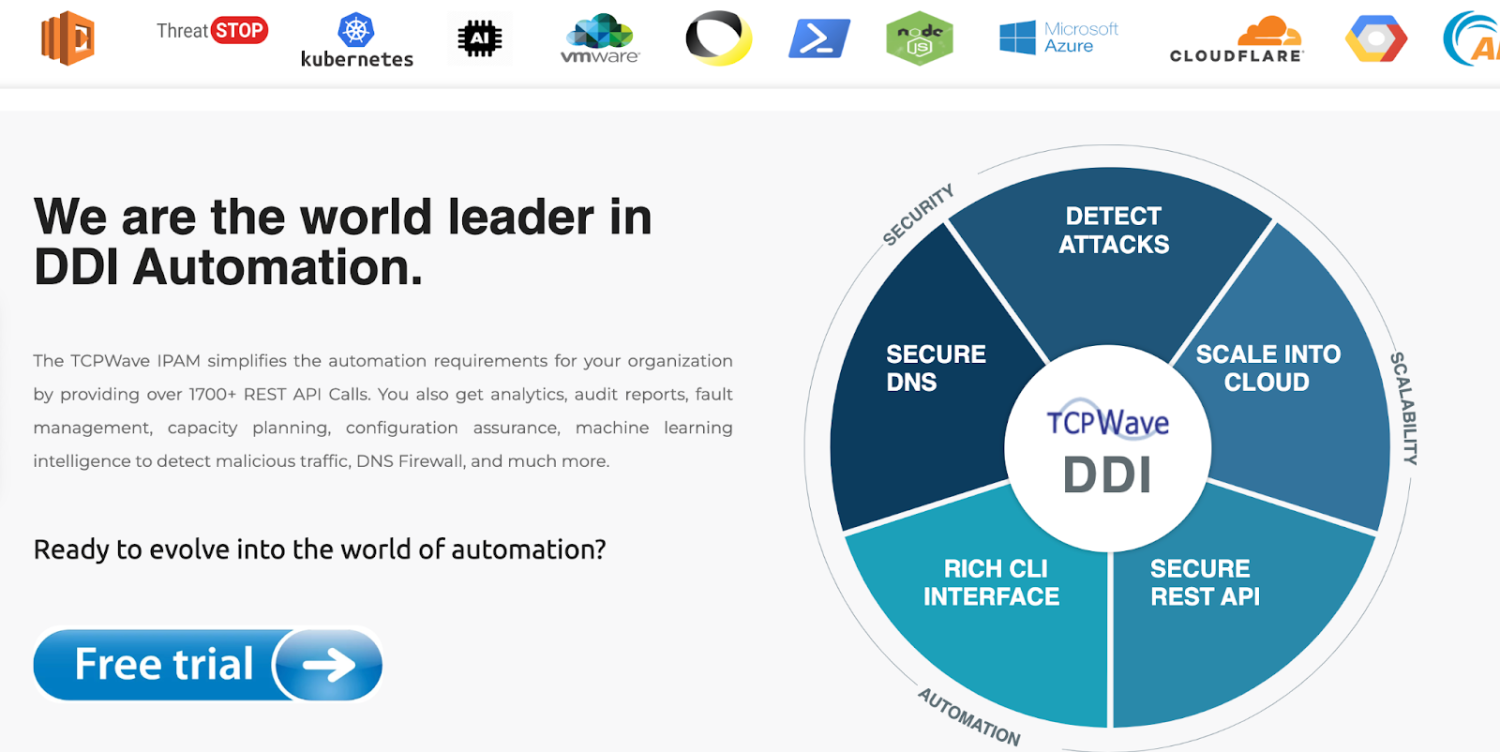The width and height of the screenshot is (1500, 752).
Task: Click the Free trial button
Action: [208, 665]
